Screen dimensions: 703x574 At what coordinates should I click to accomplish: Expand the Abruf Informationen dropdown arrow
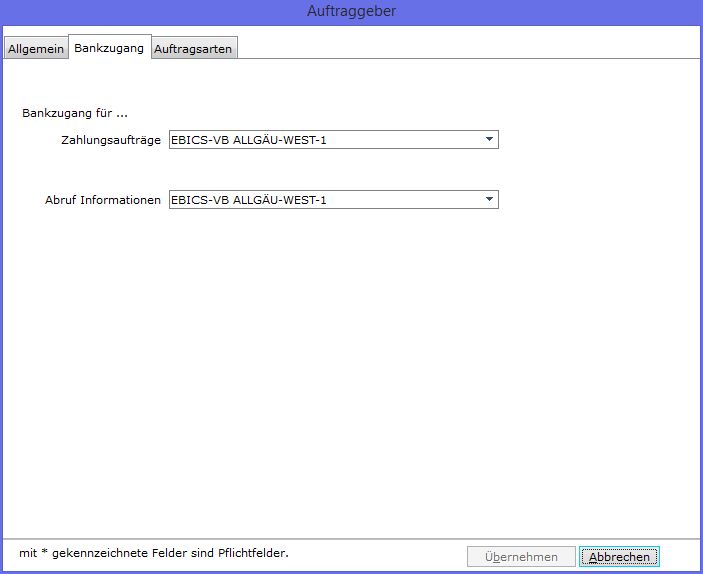489,199
